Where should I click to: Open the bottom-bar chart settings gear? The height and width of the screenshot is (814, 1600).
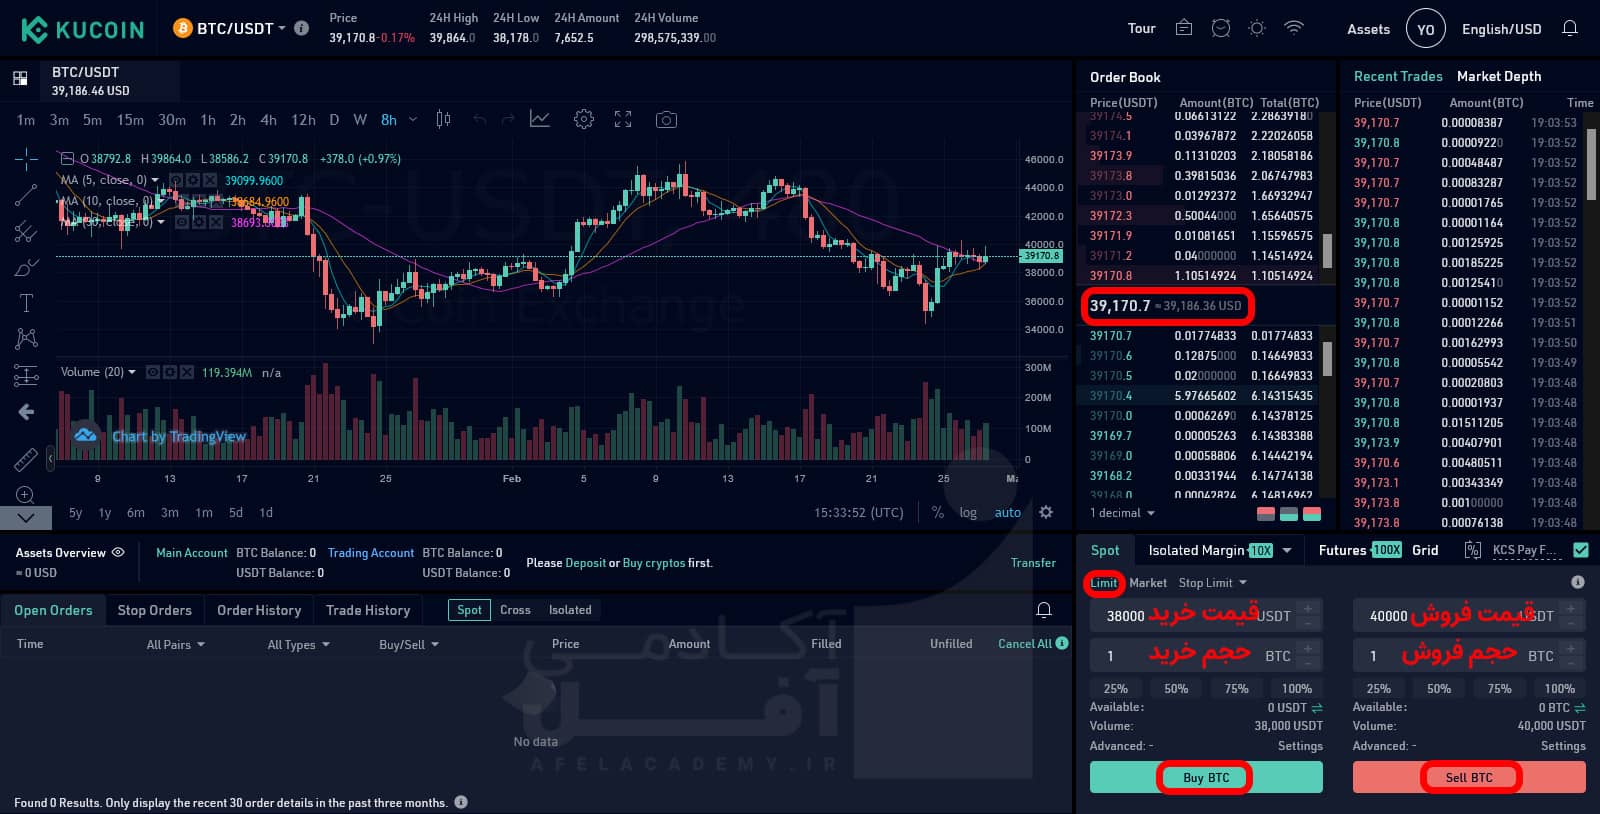click(1046, 512)
